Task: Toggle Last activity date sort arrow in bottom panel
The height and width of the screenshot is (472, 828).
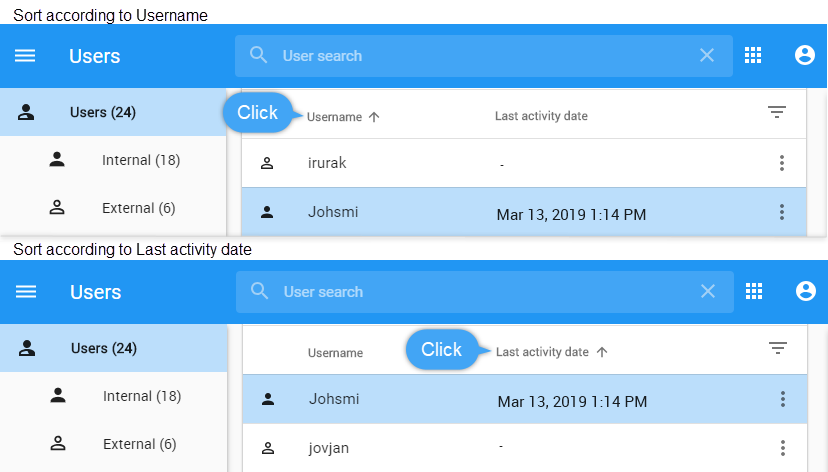Action: pos(602,352)
